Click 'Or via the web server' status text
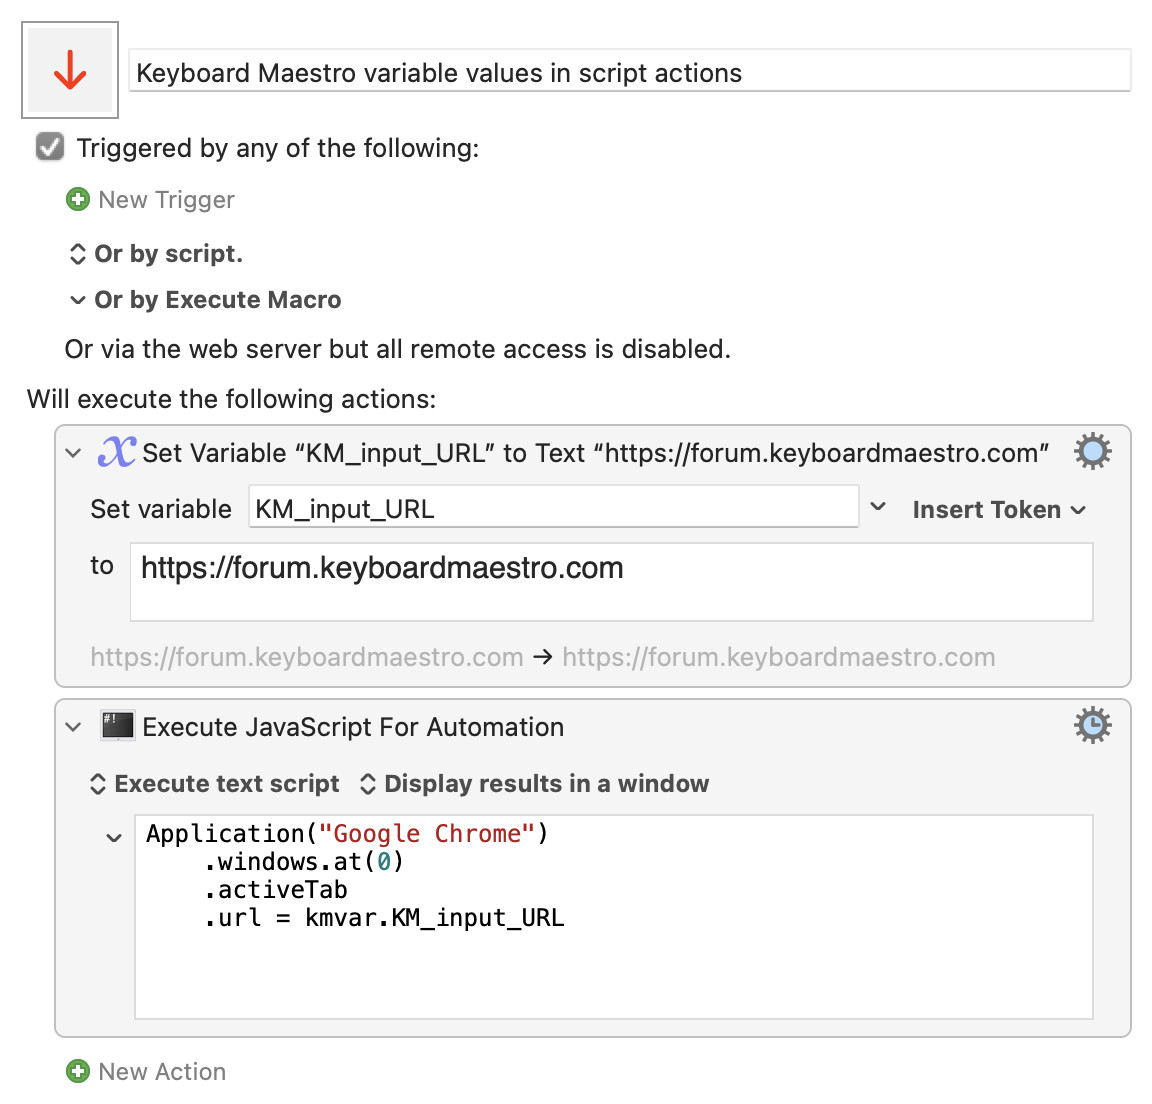 (x=397, y=349)
